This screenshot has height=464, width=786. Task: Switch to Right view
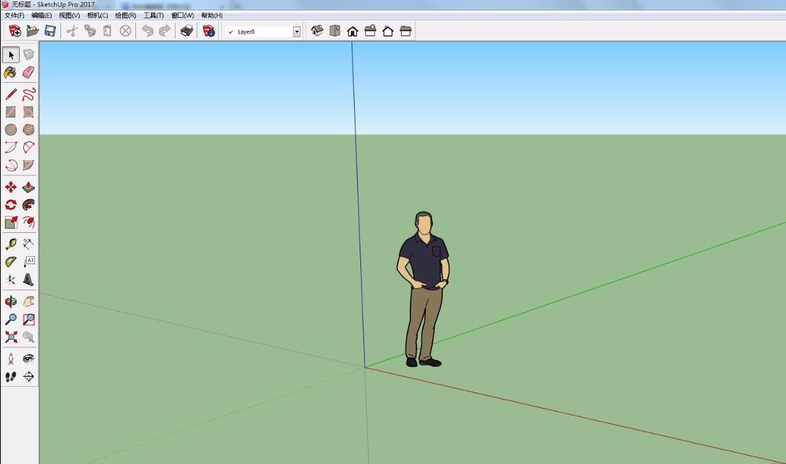coord(370,31)
